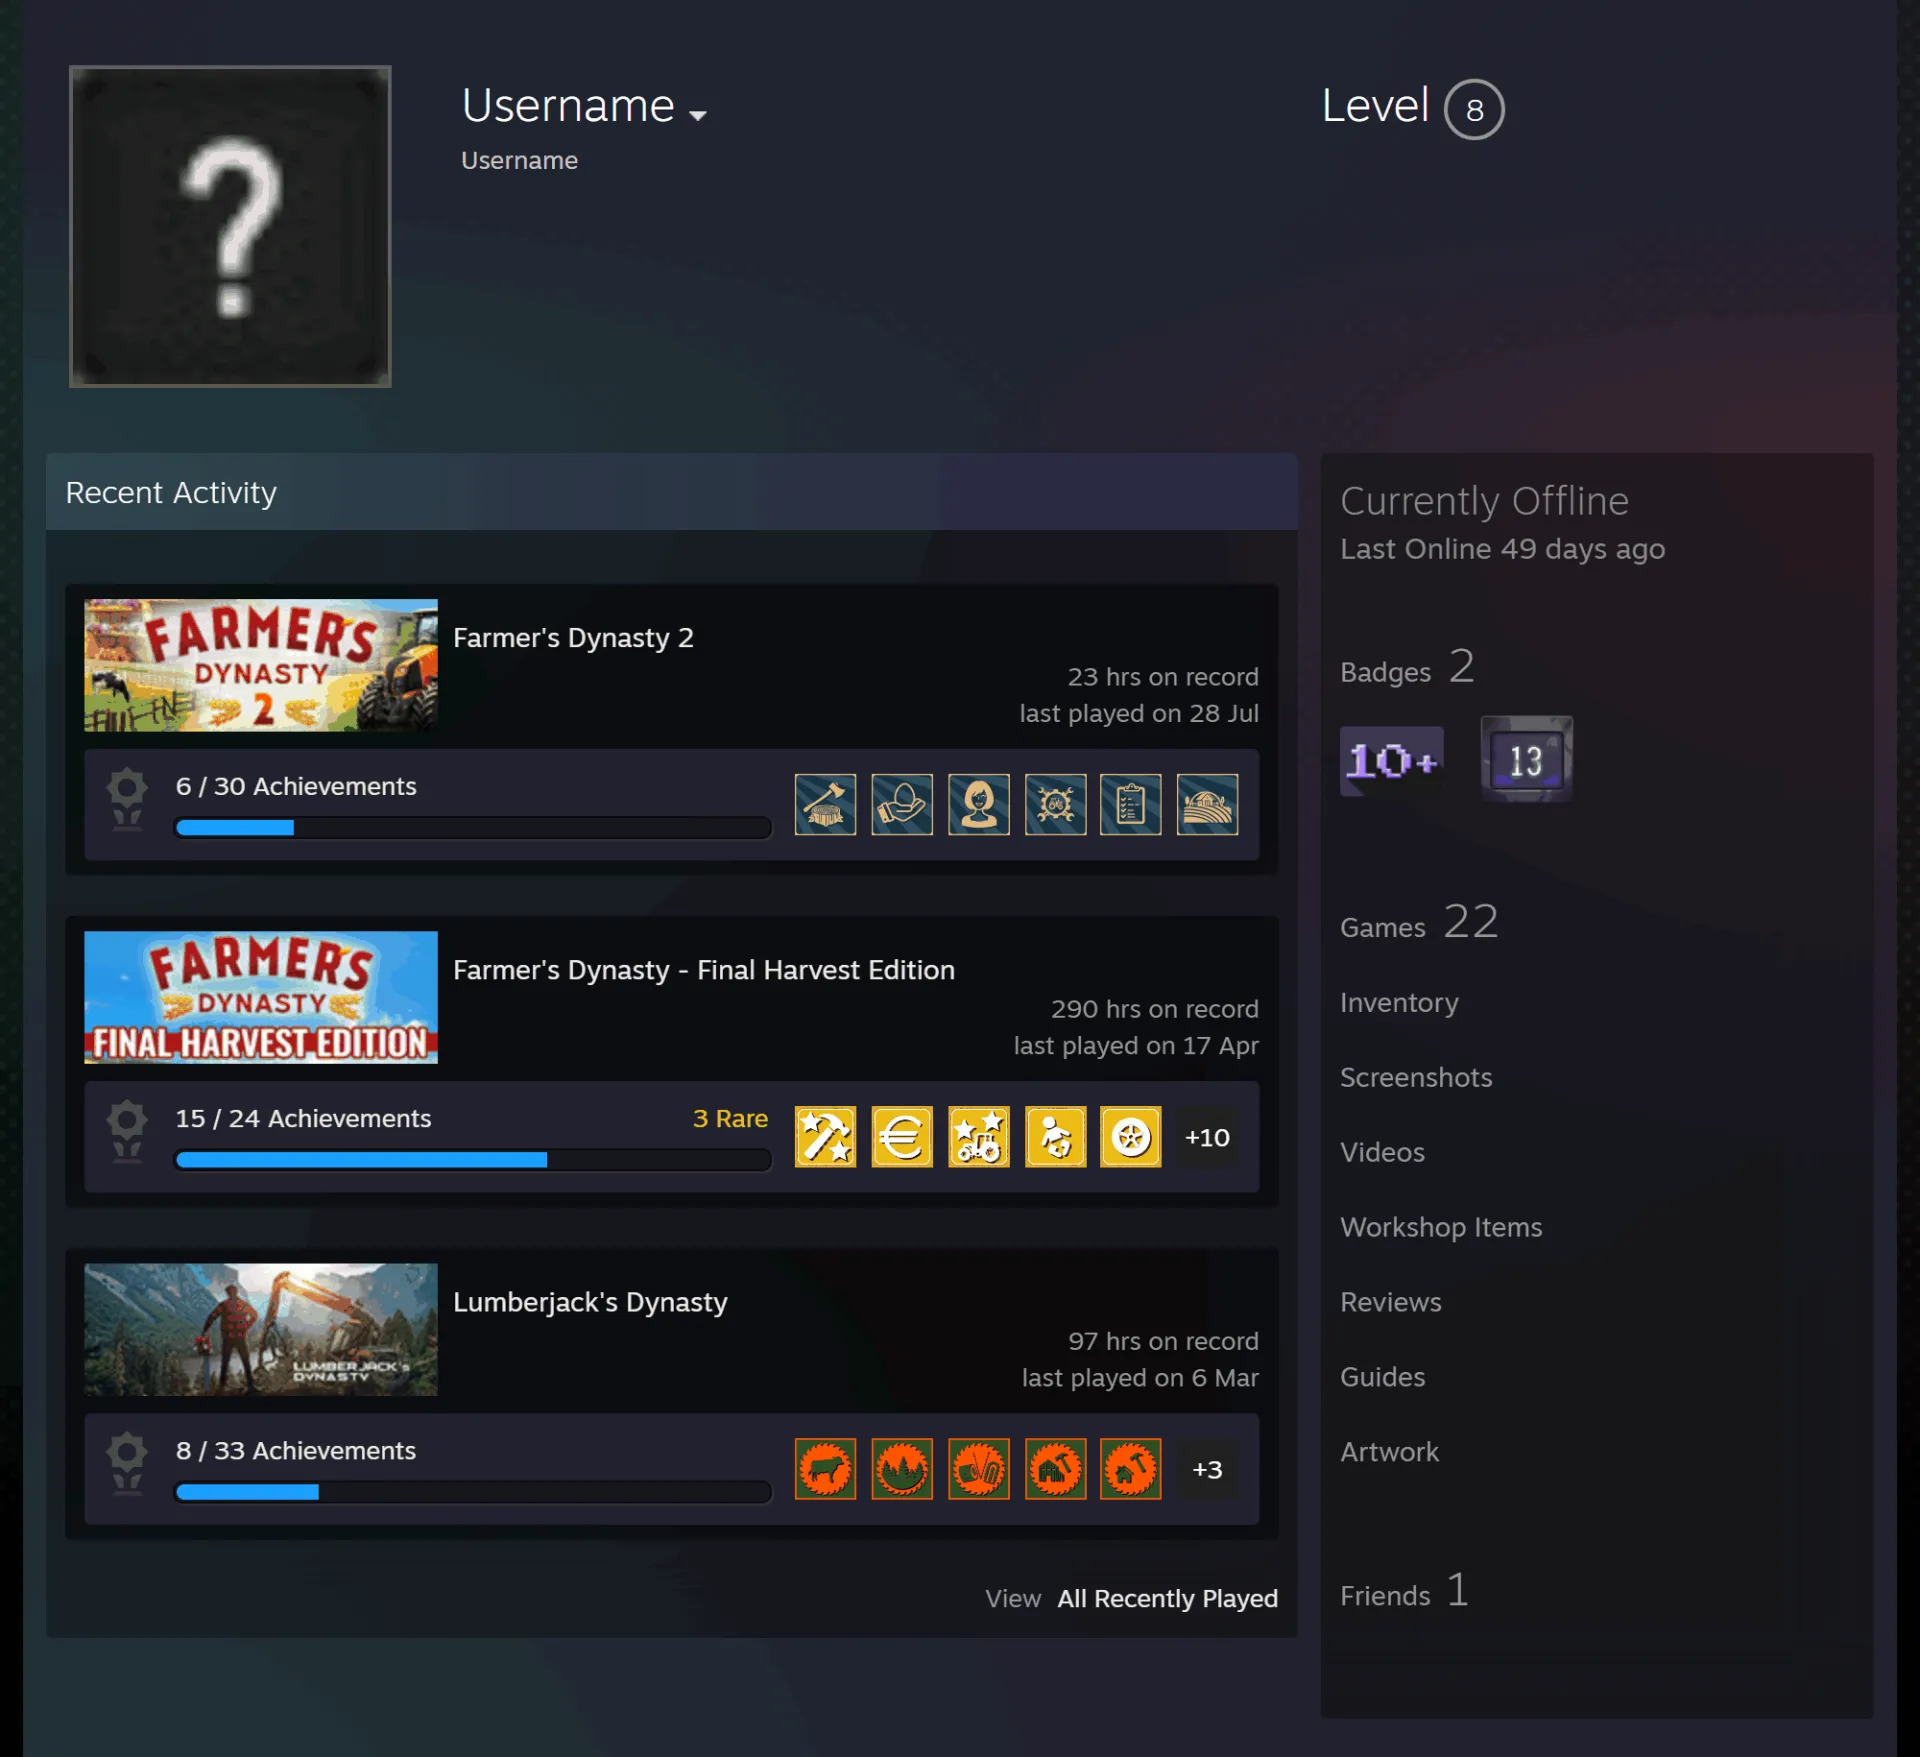Image resolution: width=1920 pixels, height=1757 pixels.
Task: Open the Reviews link
Action: tap(1391, 1302)
